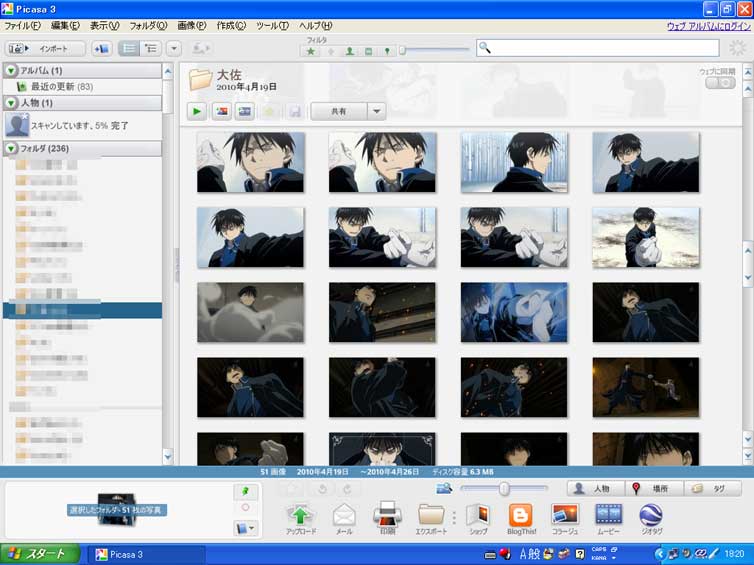Click the アップロード upload icon

tap(301, 518)
